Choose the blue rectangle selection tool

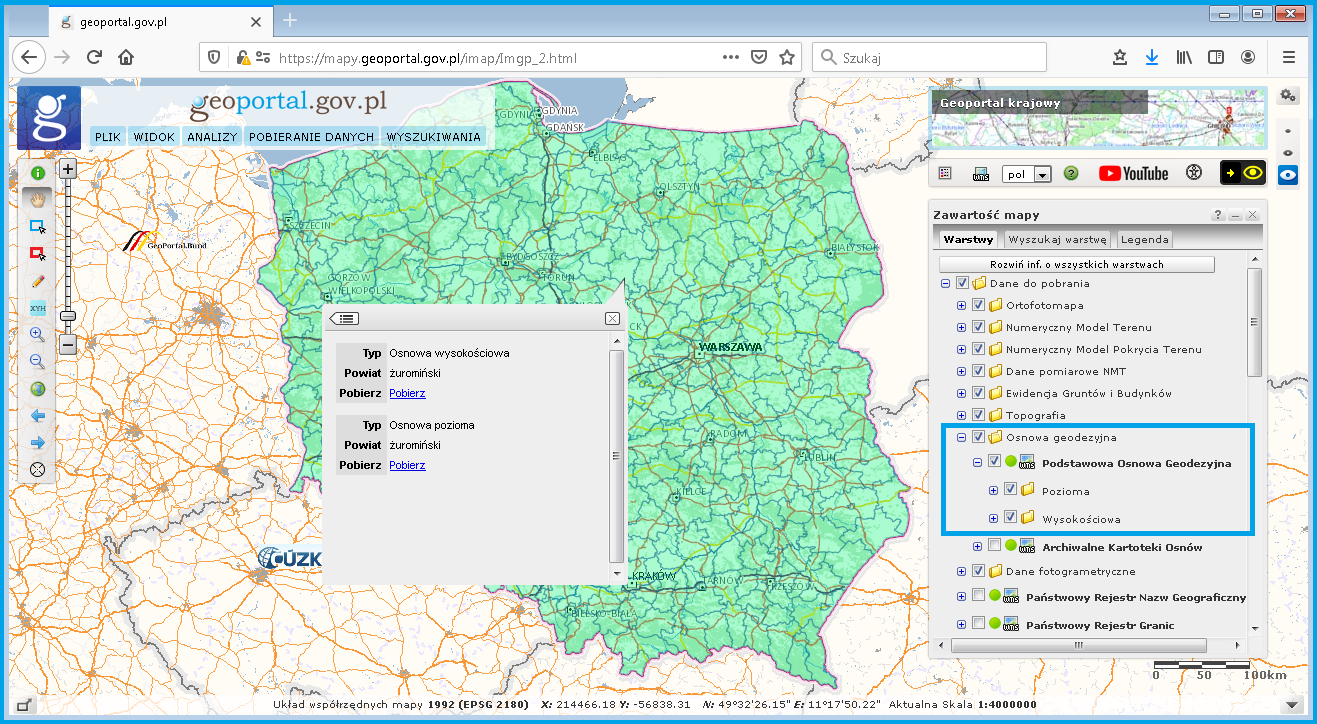38,227
